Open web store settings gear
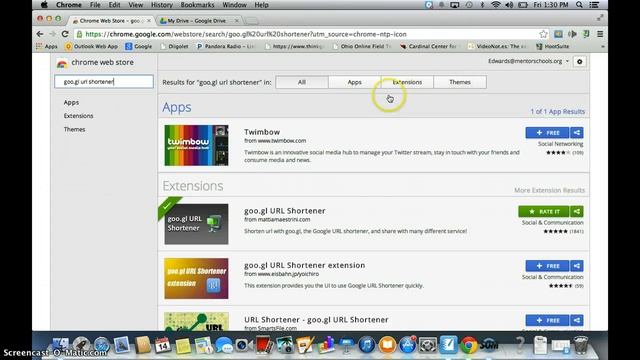Image resolution: width=640 pixels, height=360 pixels. click(x=580, y=62)
